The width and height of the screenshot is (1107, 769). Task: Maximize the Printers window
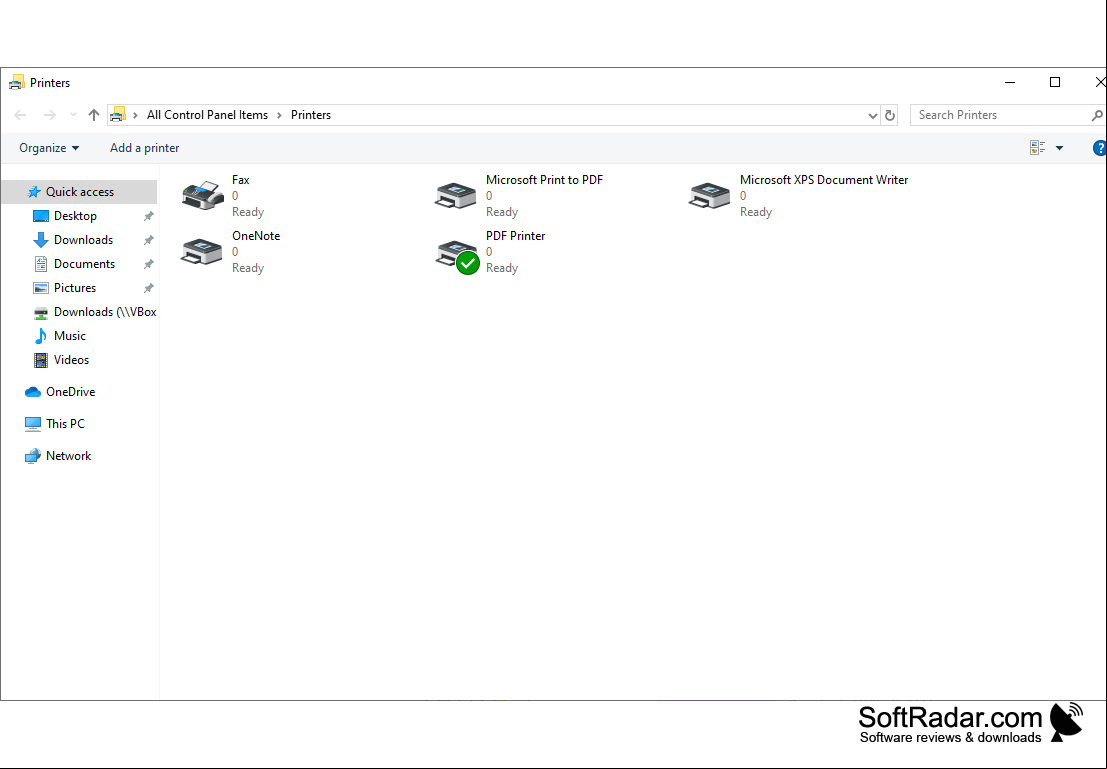click(1055, 83)
